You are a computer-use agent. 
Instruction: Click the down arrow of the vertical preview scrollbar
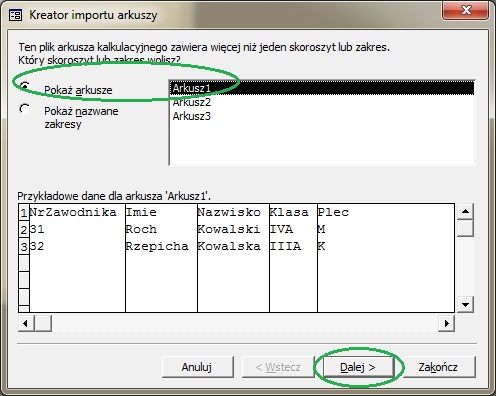point(465,304)
